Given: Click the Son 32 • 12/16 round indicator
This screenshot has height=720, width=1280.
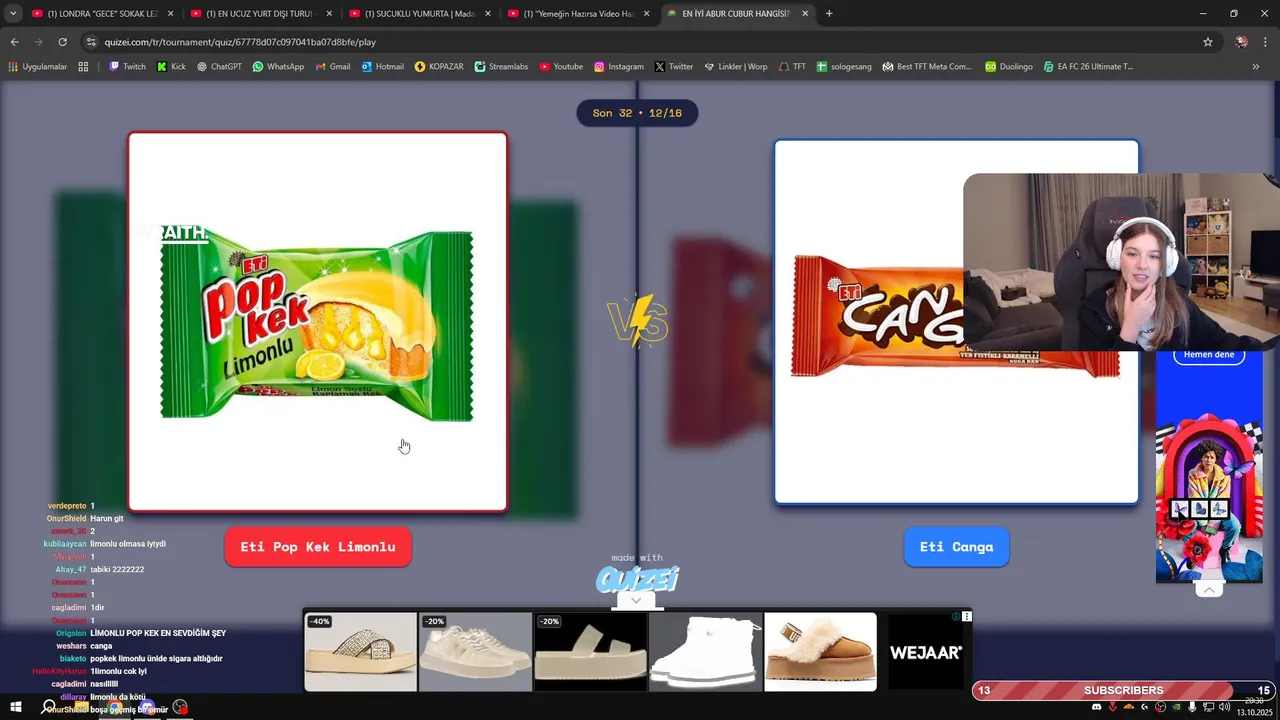Looking at the screenshot, I should [x=637, y=113].
